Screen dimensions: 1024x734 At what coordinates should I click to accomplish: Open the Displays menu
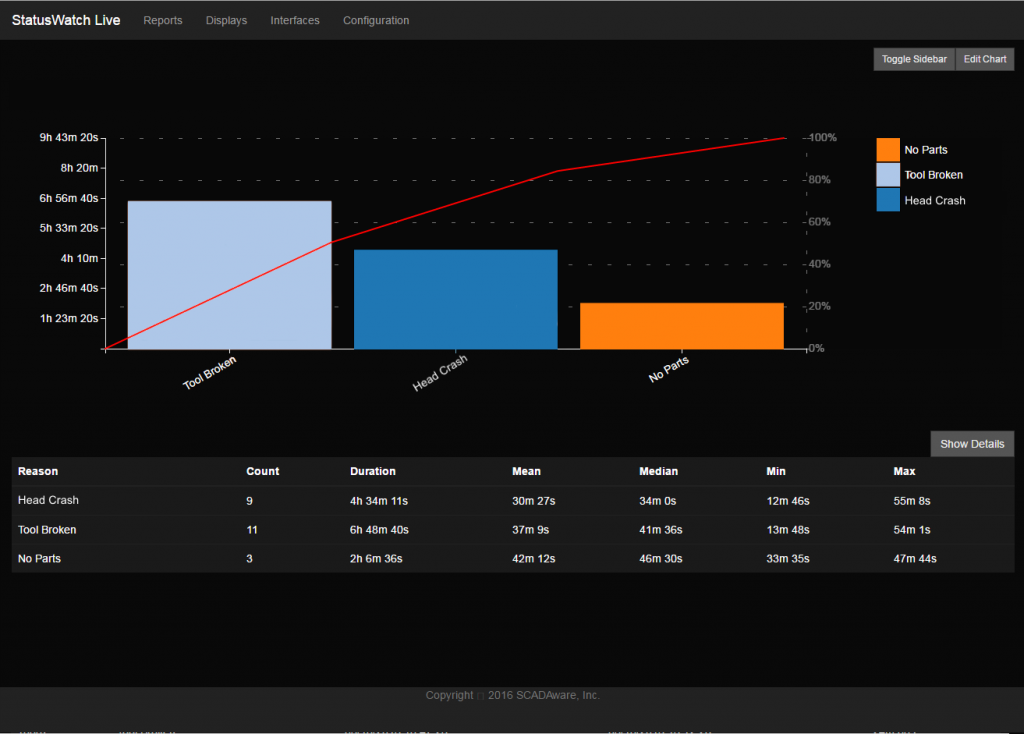[x=226, y=20]
